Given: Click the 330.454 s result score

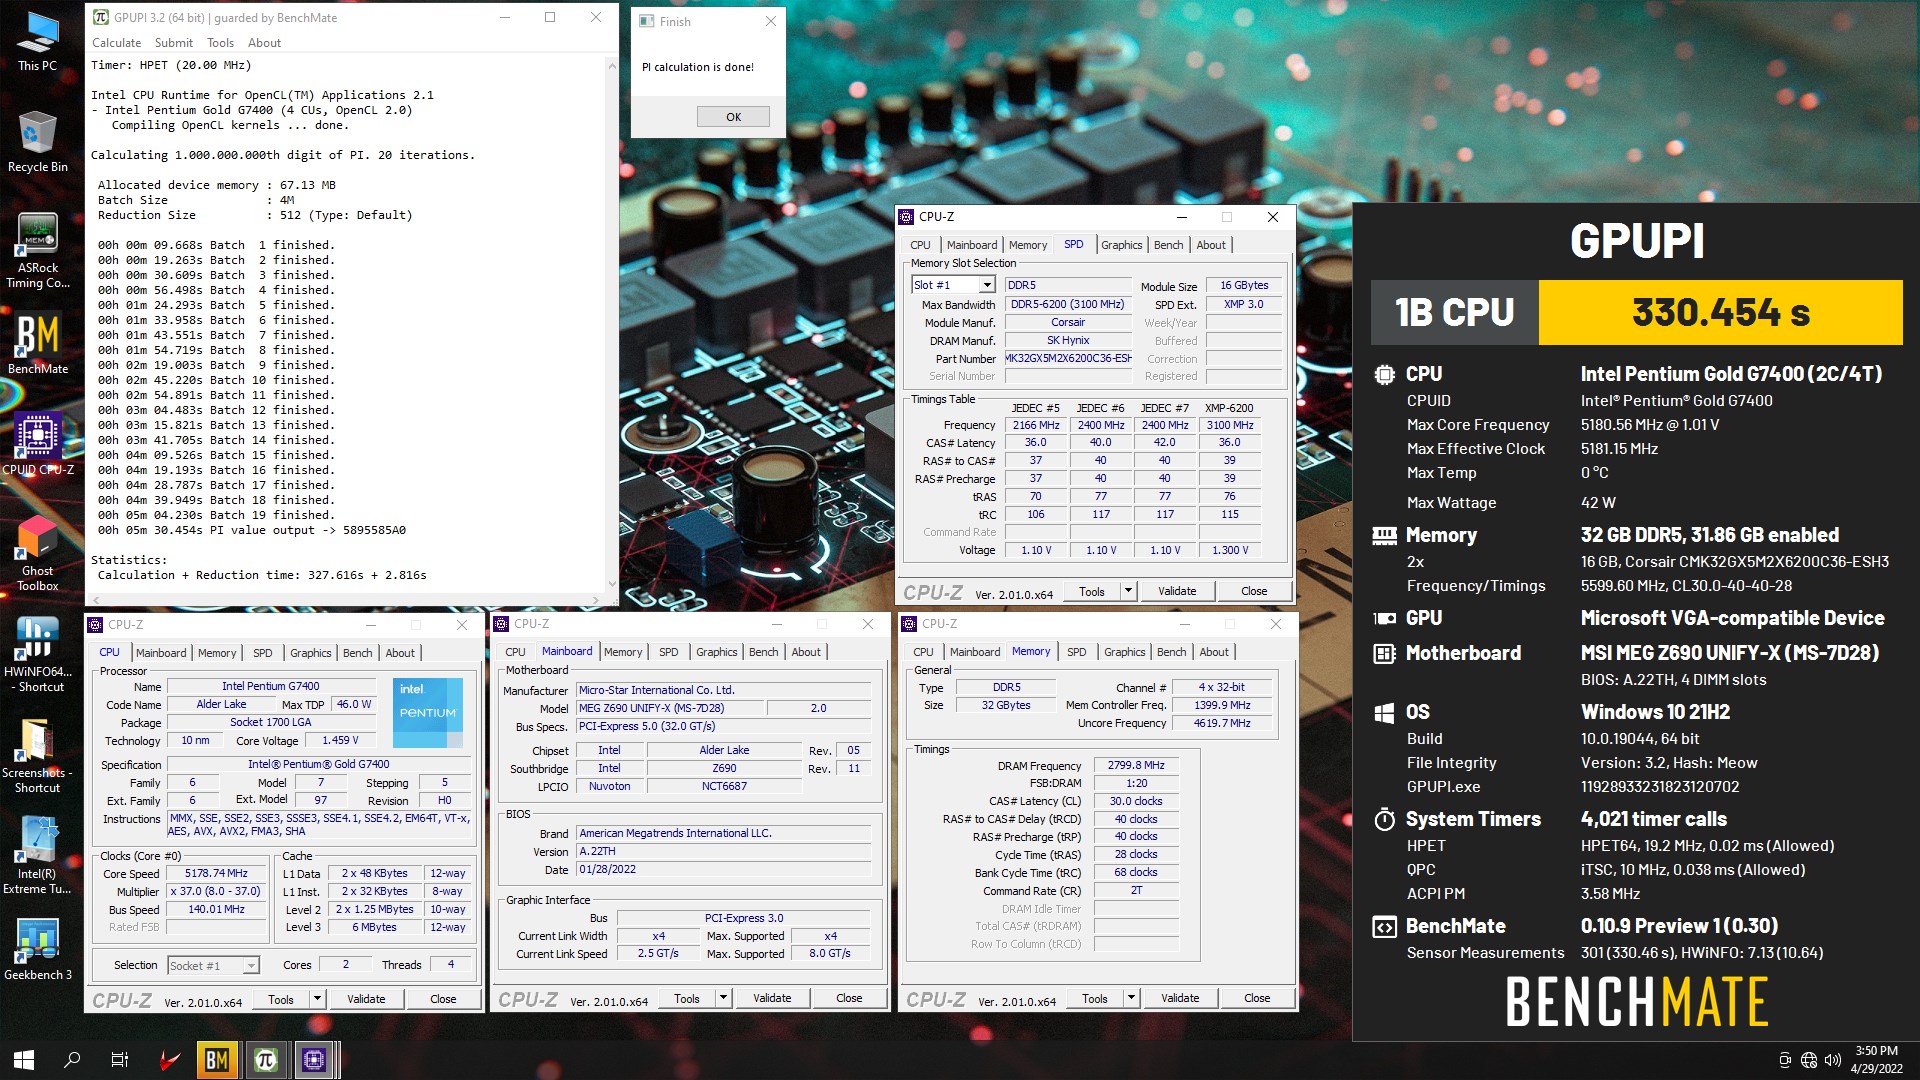Looking at the screenshot, I should click(x=1720, y=312).
